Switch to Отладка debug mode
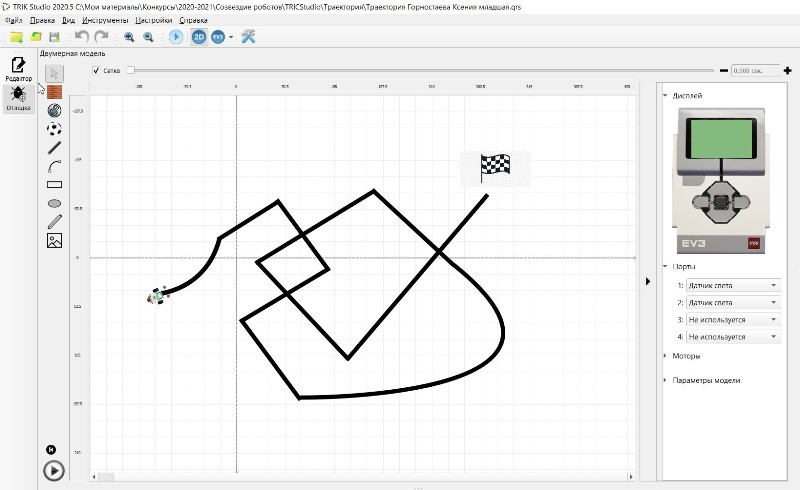 (18, 98)
